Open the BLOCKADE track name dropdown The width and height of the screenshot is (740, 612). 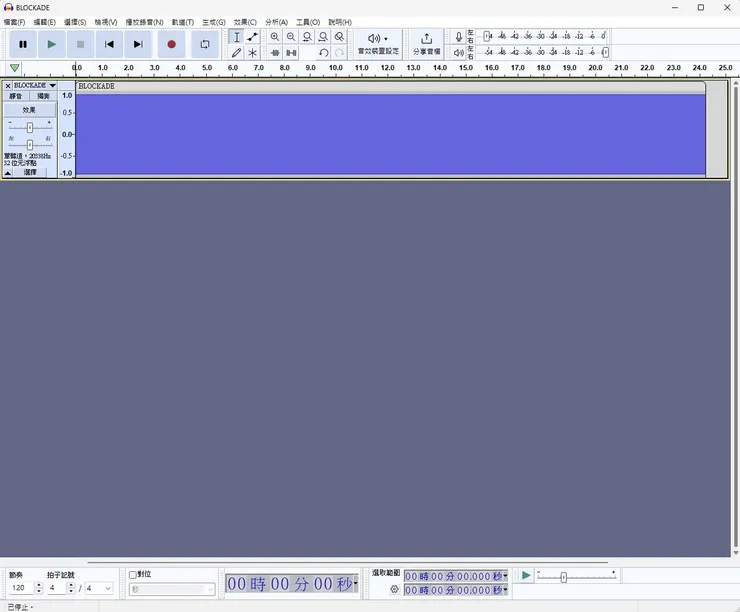pyautogui.click(x=35, y=85)
